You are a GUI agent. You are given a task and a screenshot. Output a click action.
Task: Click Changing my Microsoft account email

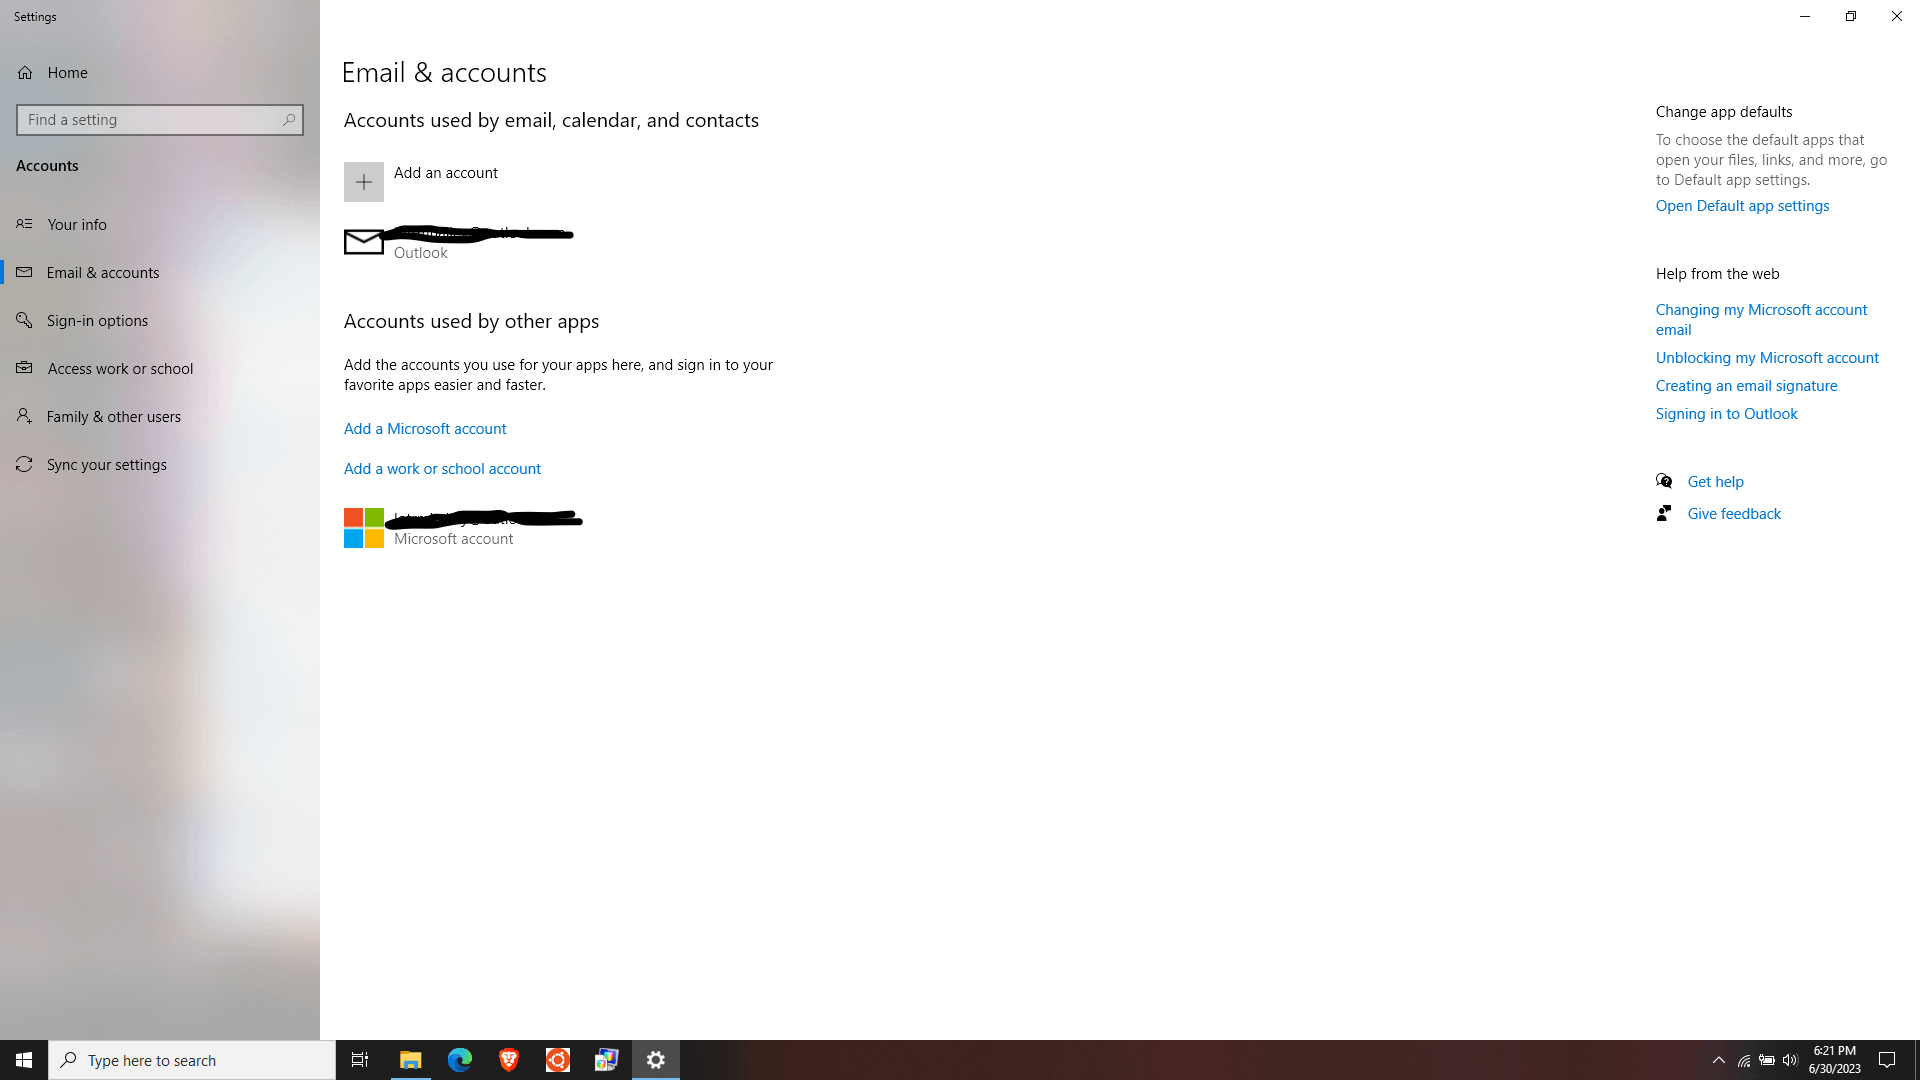(1760, 318)
